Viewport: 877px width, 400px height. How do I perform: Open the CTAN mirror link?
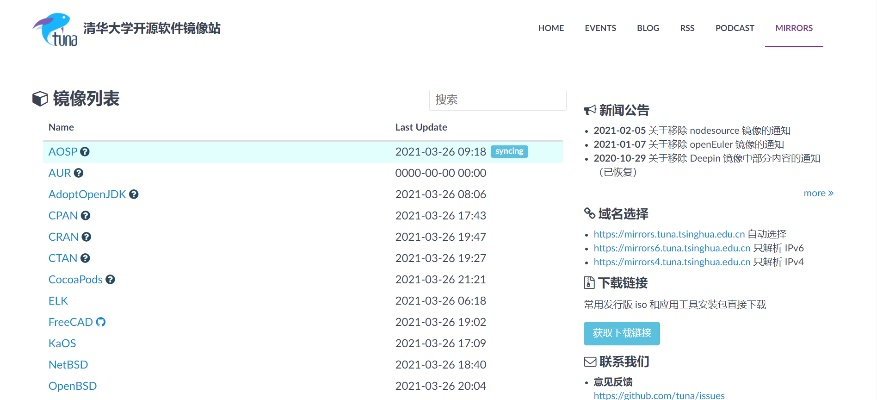pyautogui.click(x=63, y=258)
